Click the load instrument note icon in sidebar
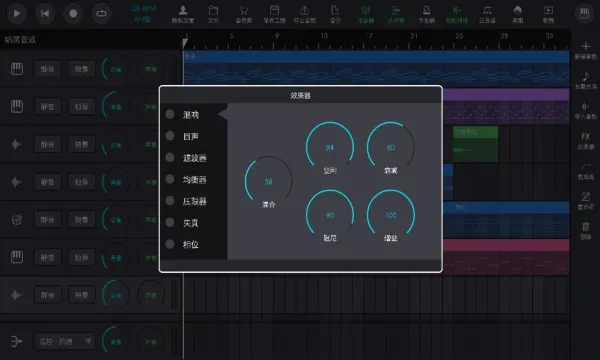This screenshot has width=600, height=360. [585, 77]
